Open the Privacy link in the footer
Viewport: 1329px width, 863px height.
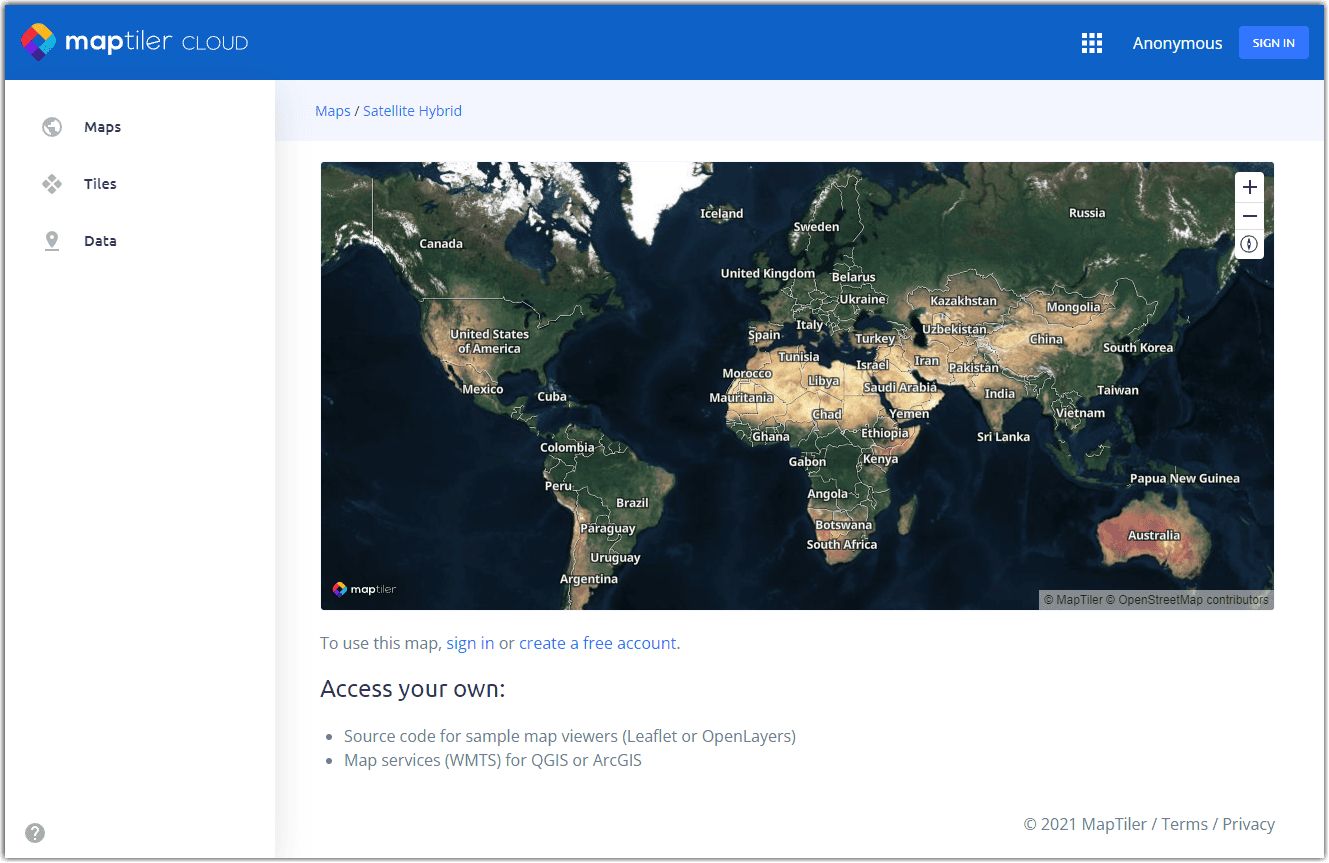tap(1248, 823)
